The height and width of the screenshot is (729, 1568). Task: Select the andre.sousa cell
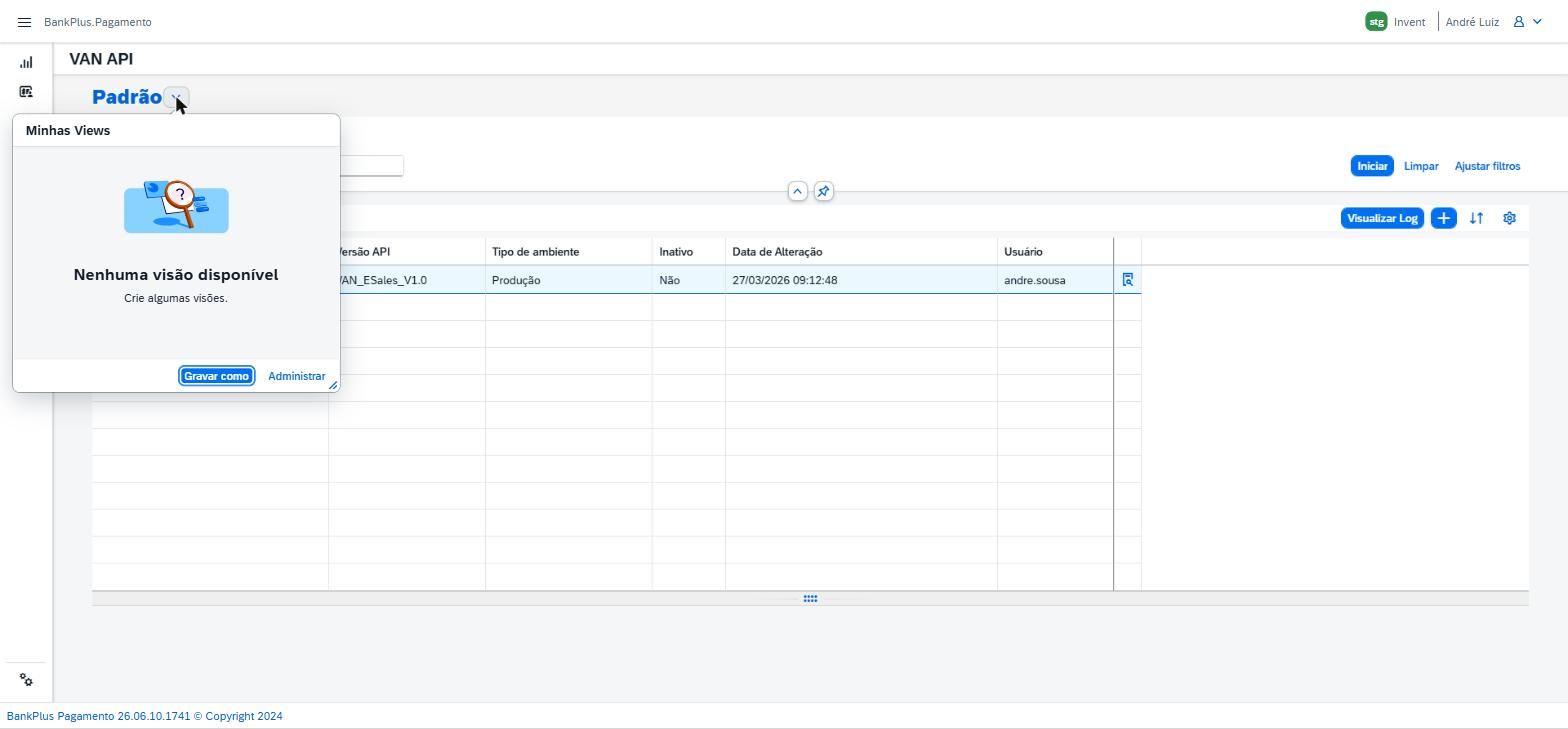1055,280
